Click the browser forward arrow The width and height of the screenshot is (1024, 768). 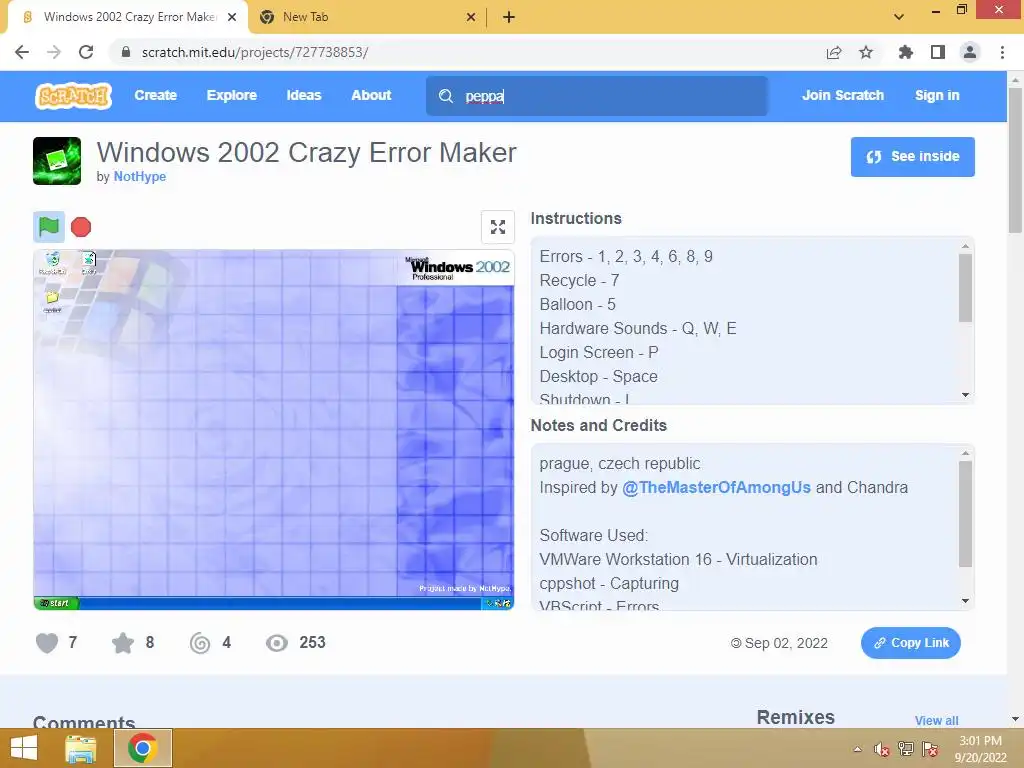click(x=54, y=52)
